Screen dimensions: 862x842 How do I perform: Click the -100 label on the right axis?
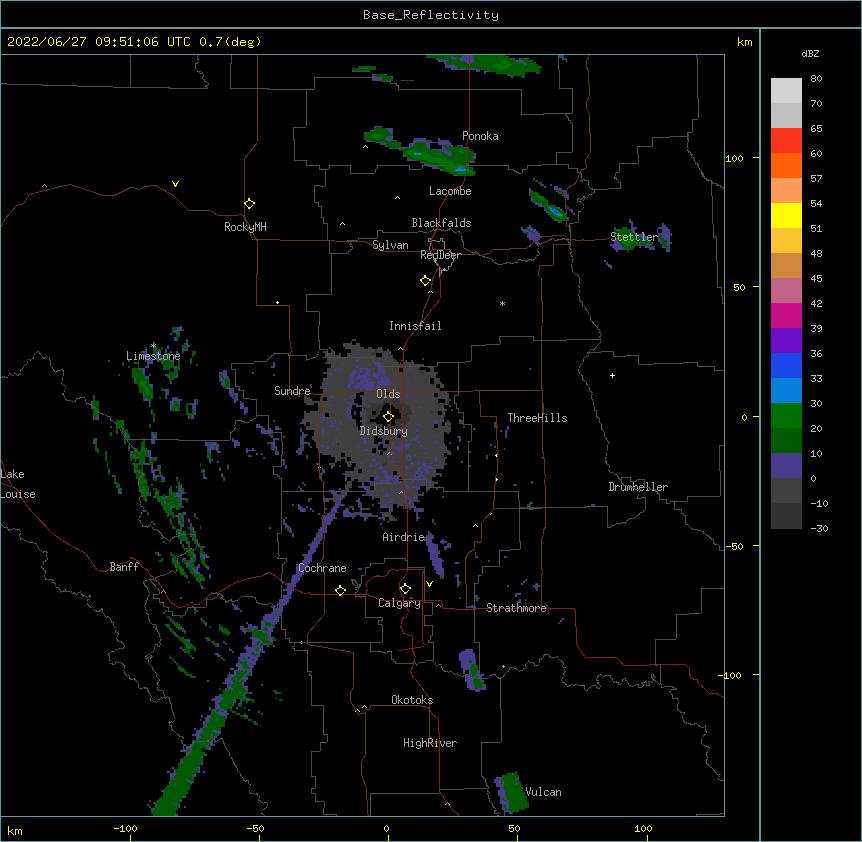click(x=731, y=675)
